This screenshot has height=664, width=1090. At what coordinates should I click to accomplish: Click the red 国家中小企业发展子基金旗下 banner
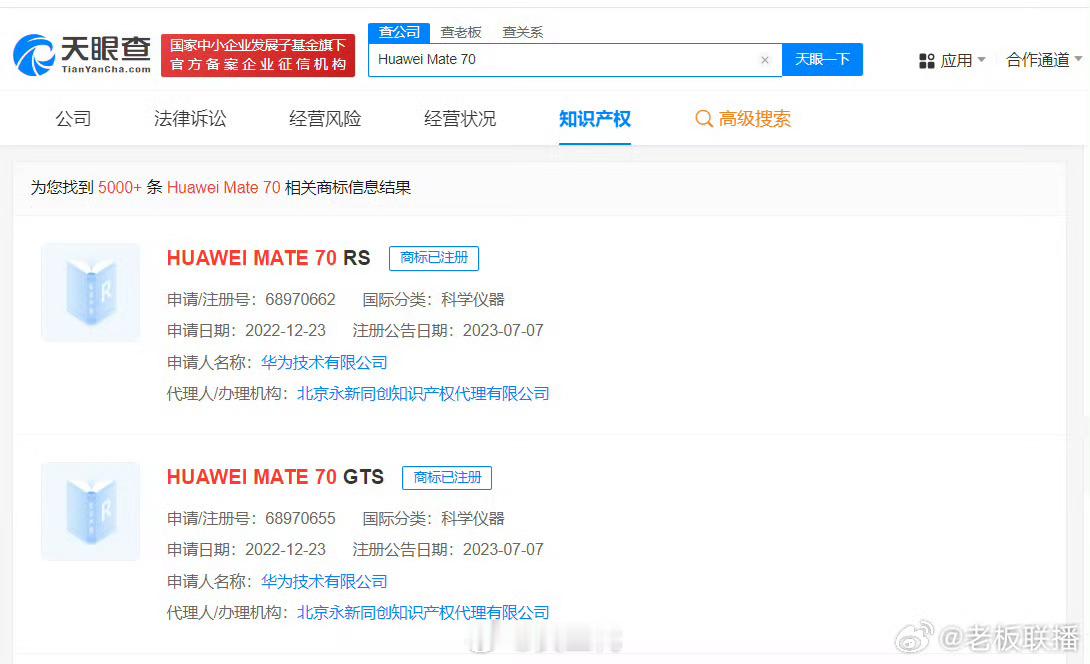tap(258, 56)
